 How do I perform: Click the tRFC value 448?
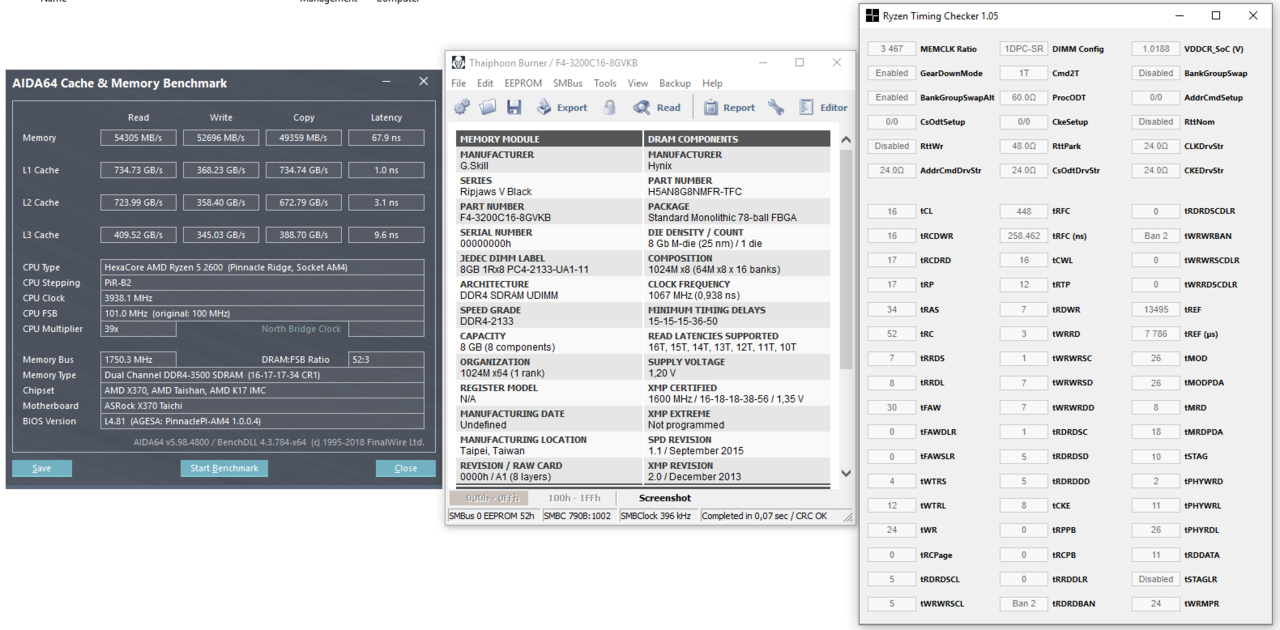(x=1024, y=212)
